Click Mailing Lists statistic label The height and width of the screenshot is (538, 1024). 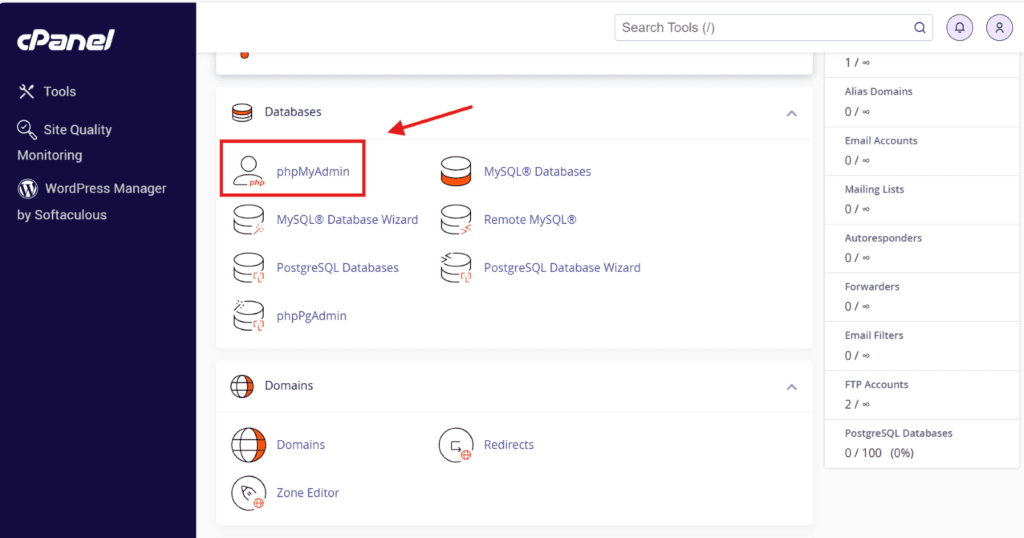coord(874,189)
